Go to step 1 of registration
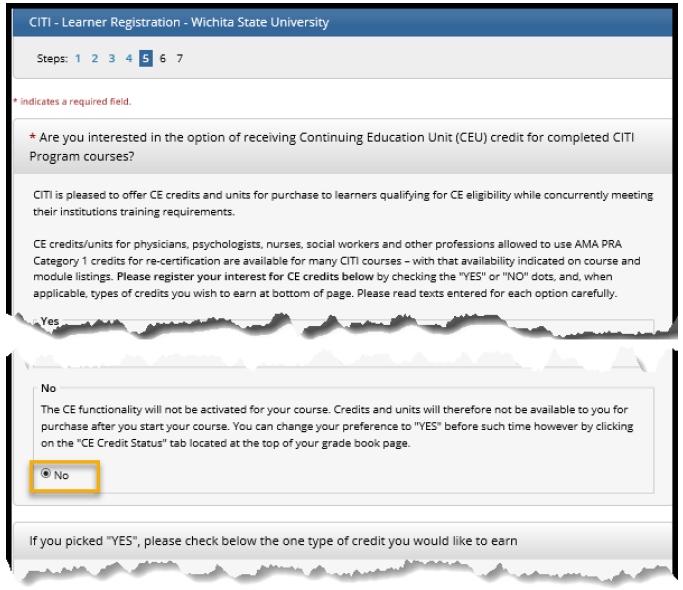The height and width of the screenshot is (590, 683). [x=78, y=59]
